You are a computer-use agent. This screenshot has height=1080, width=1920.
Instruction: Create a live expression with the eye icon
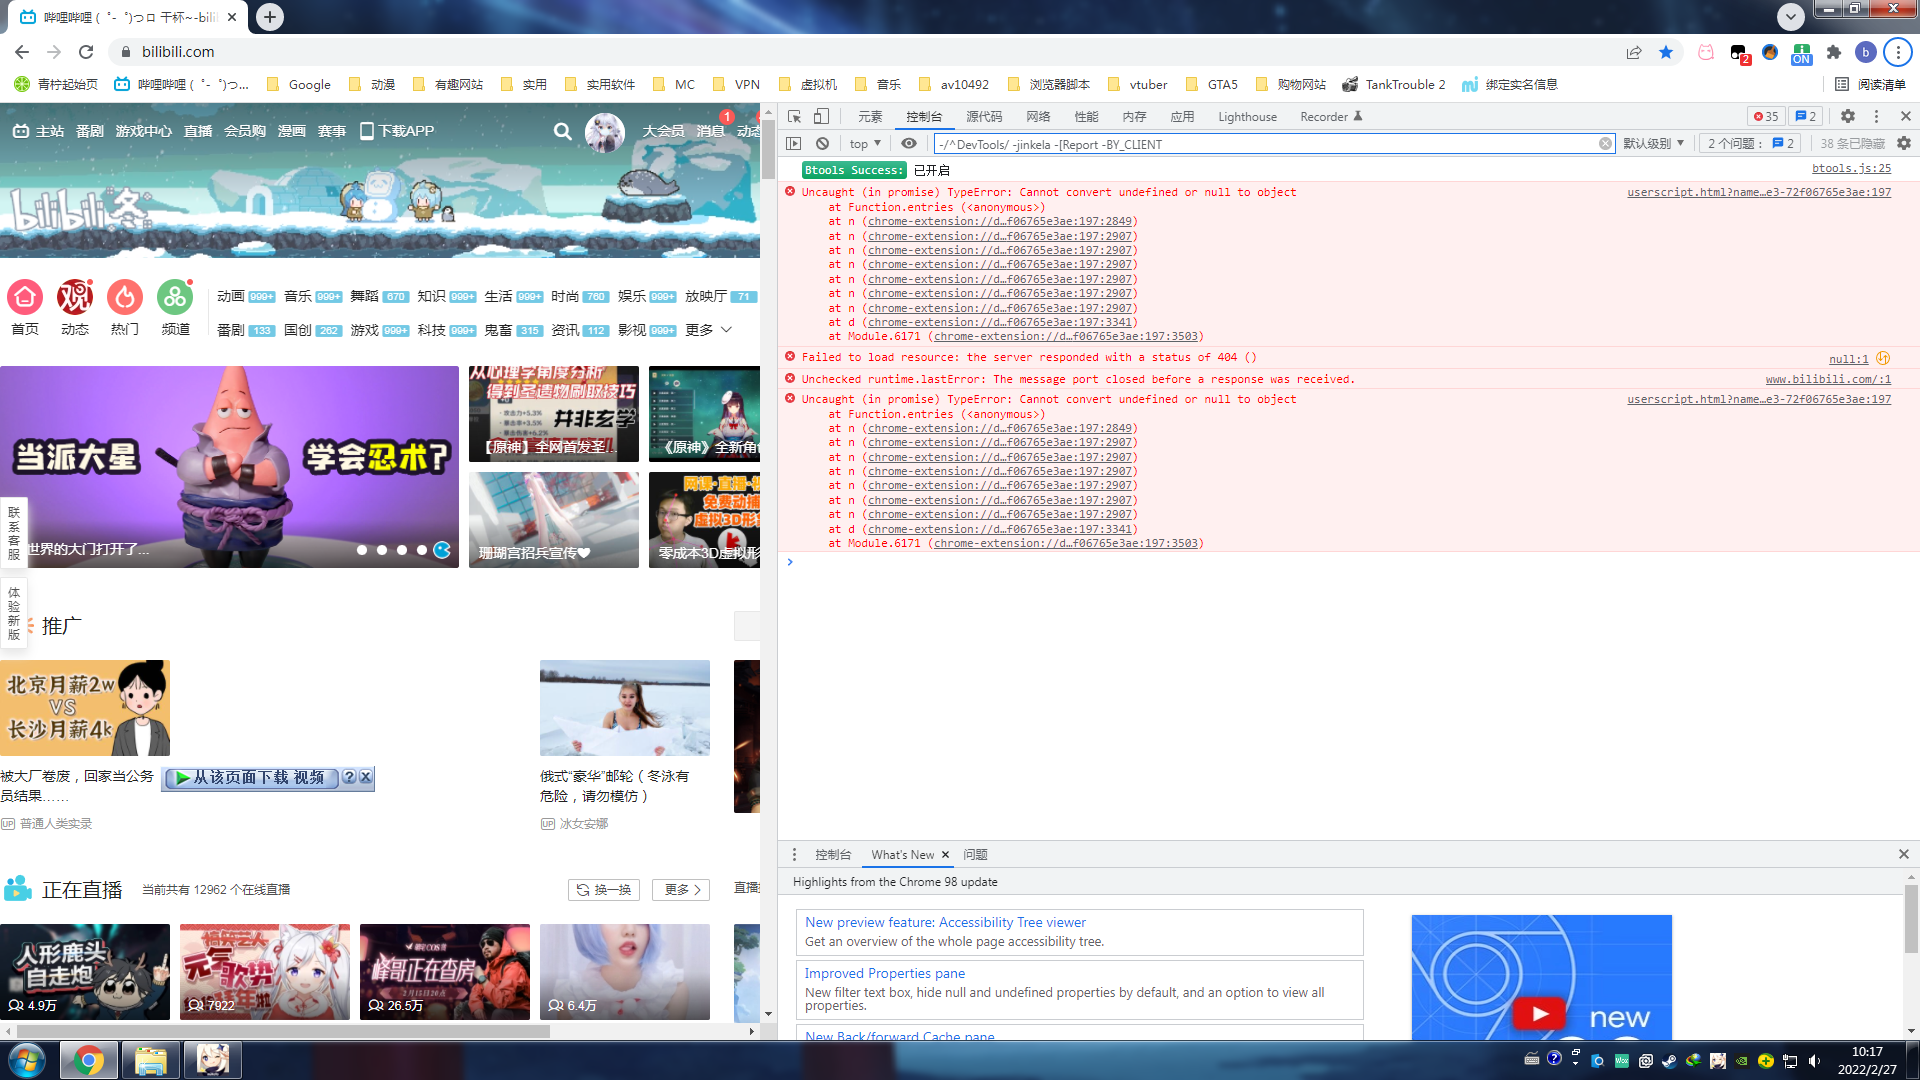(909, 144)
